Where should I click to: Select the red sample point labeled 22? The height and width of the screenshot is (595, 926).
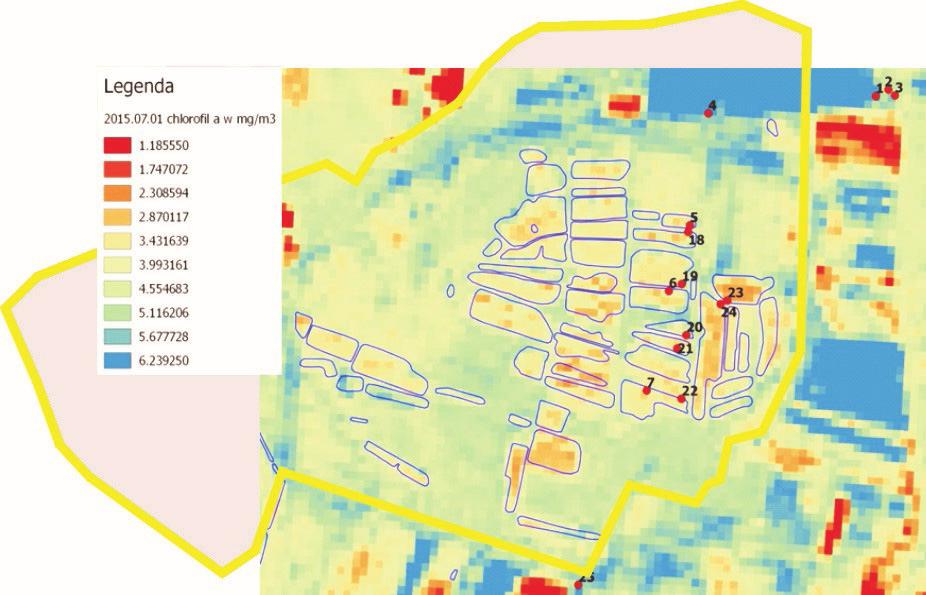(x=681, y=399)
